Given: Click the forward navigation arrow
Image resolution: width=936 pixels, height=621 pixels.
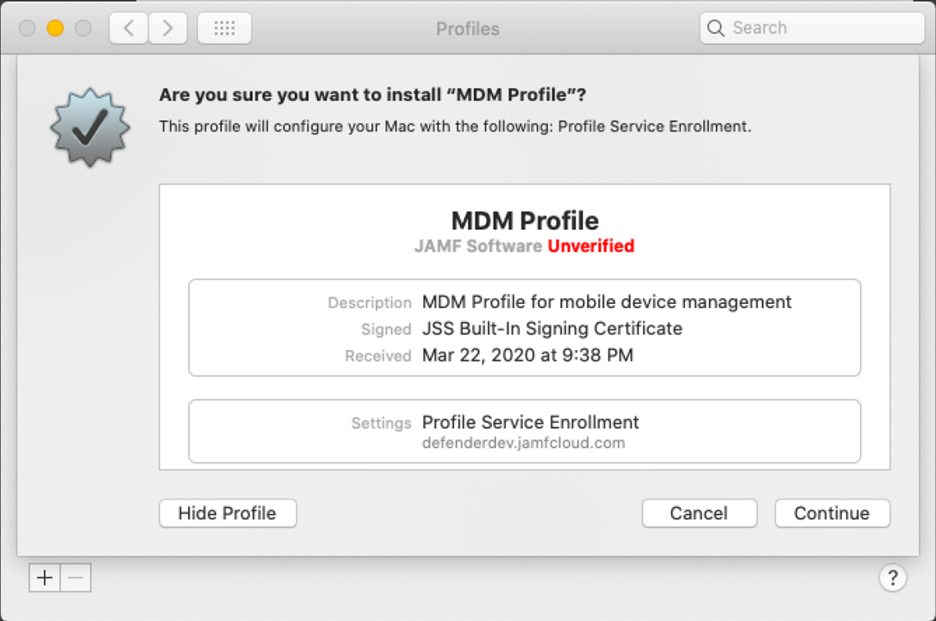Looking at the screenshot, I should click(x=168, y=28).
